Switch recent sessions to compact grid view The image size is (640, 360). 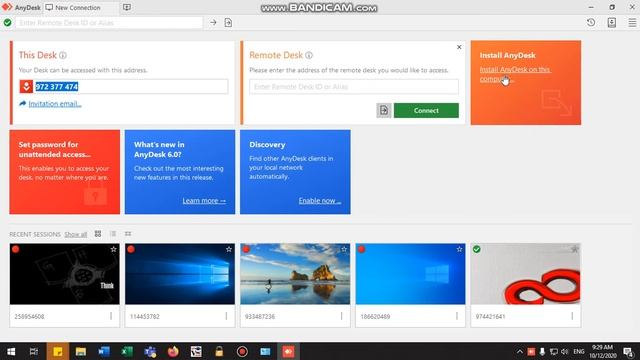click(128, 234)
